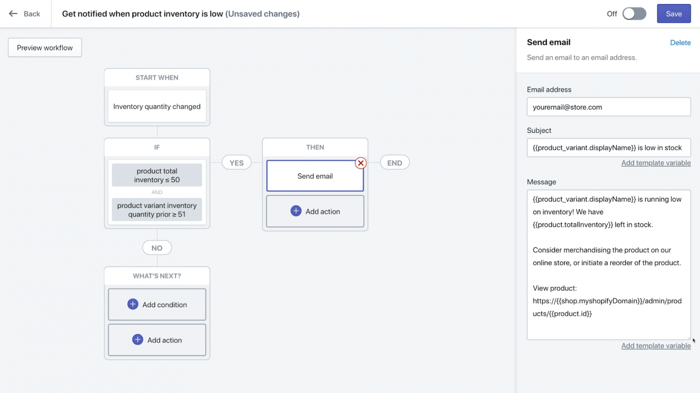Add template variable to Message

tap(656, 346)
